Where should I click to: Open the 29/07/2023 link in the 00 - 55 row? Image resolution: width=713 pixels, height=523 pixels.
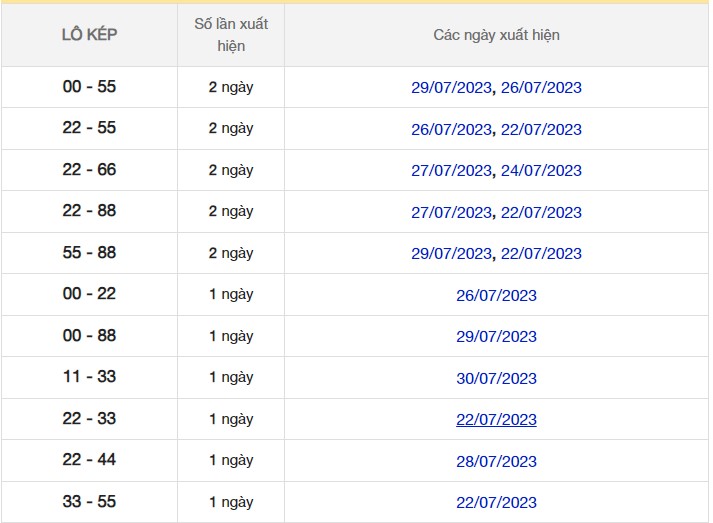click(x=451, y=87)
